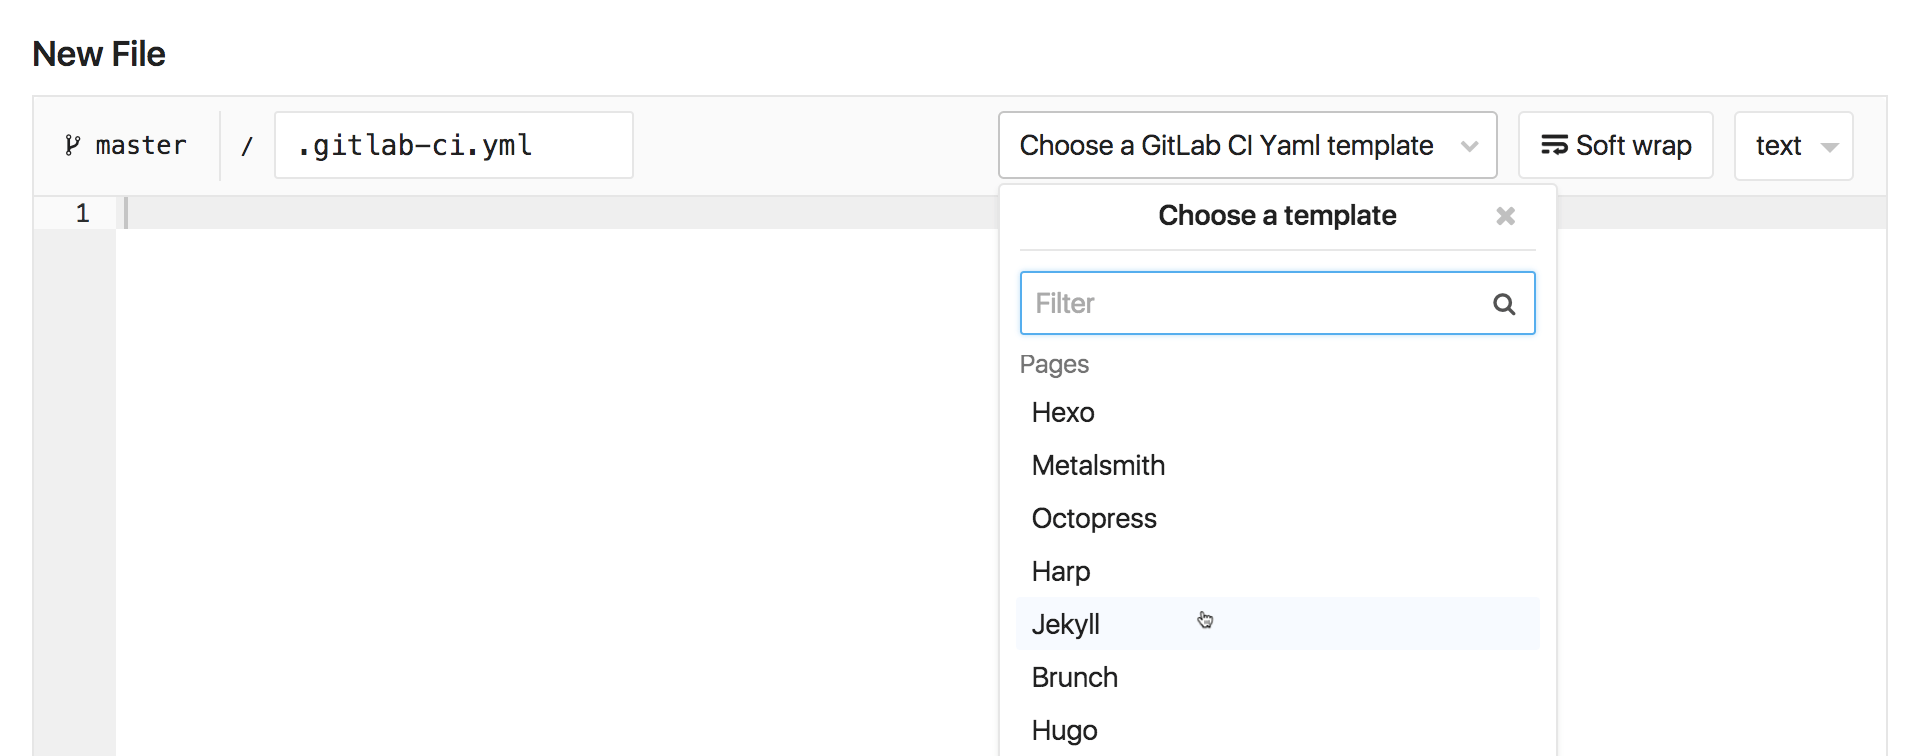Click the search magnifier in the Filter box

(x=1504, y=303)
